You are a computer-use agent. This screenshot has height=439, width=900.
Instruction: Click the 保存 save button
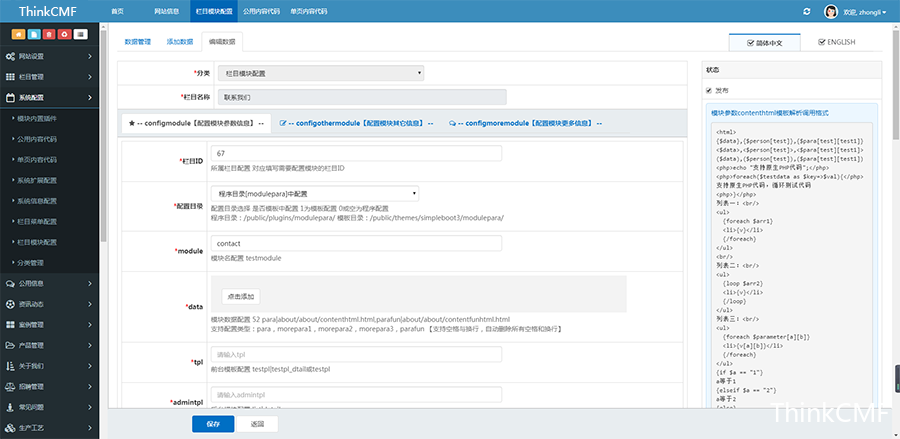pyautogui.click(x=213, y=424)
